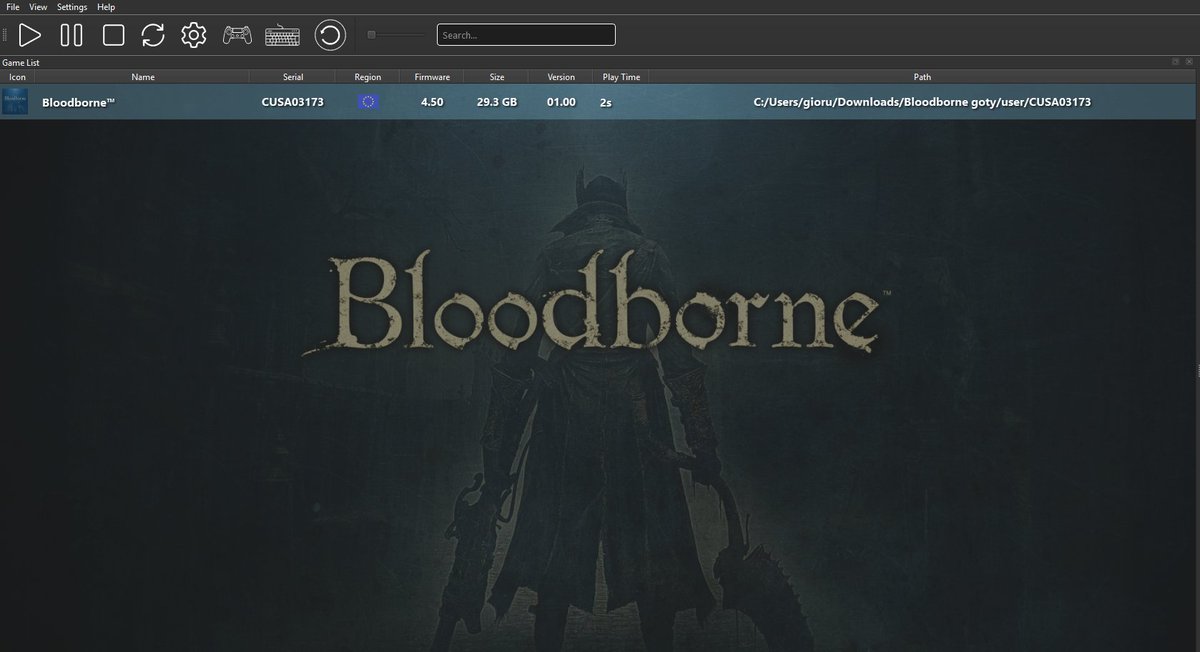1200x652 pixels.
Task: Sort by the Firmware column header
Action: pos(432,77)
